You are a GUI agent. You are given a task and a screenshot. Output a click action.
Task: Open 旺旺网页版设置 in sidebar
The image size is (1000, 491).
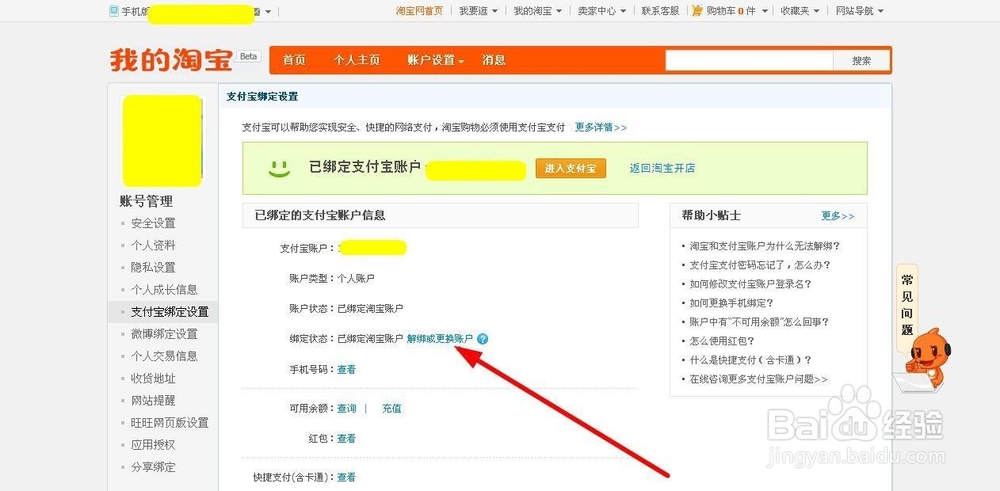[170, 423]
